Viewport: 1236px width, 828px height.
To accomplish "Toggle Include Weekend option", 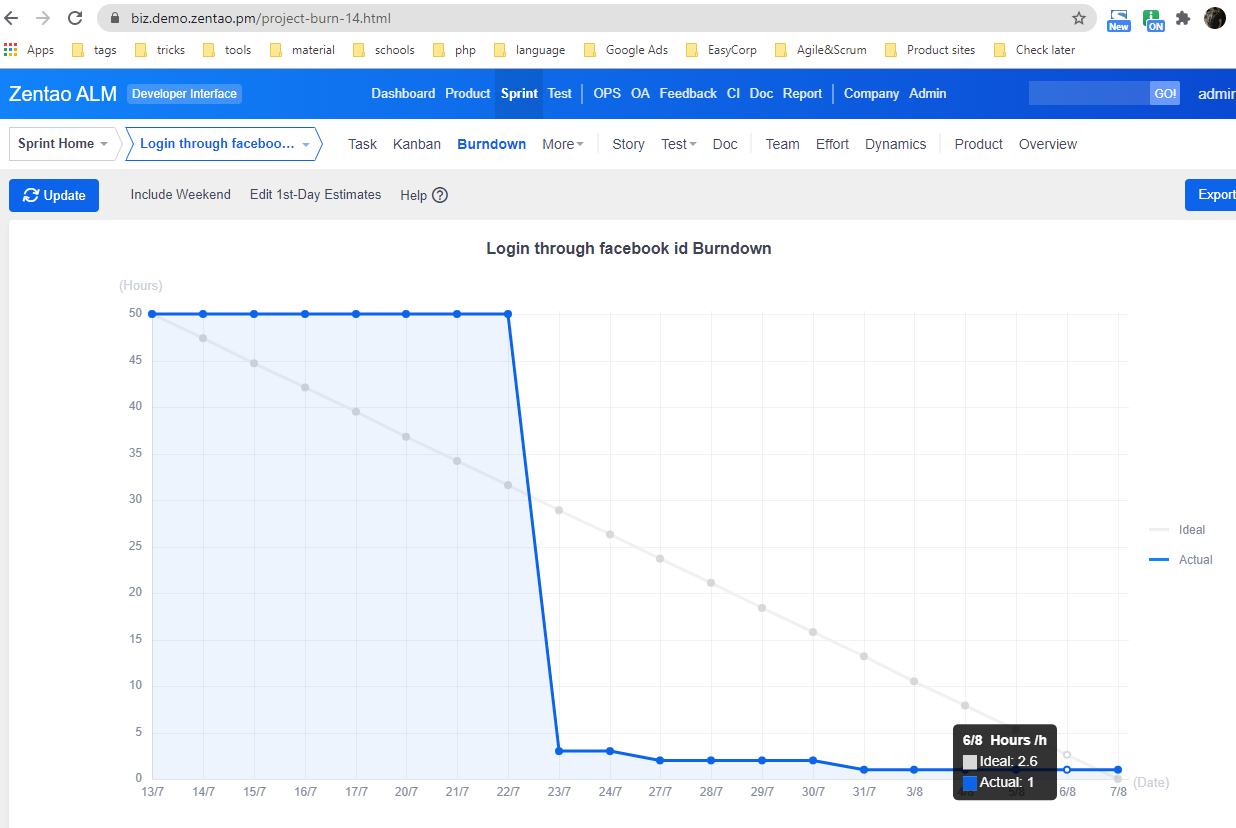I will point(180,195).
